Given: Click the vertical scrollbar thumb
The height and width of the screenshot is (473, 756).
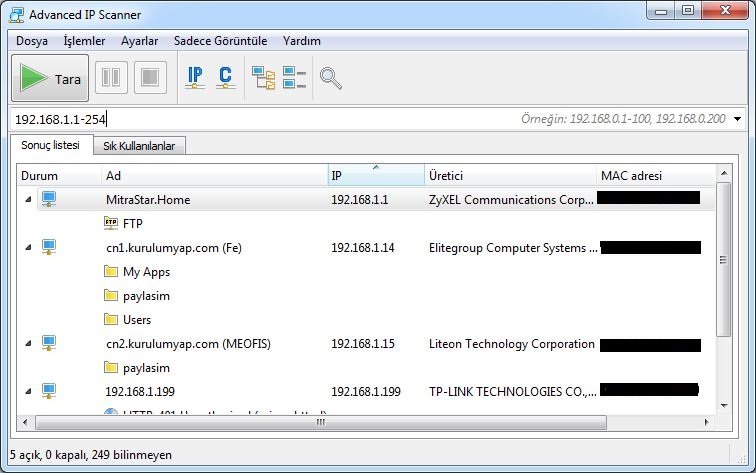Looking at the screenshot, I should click(x=724, y=259).
